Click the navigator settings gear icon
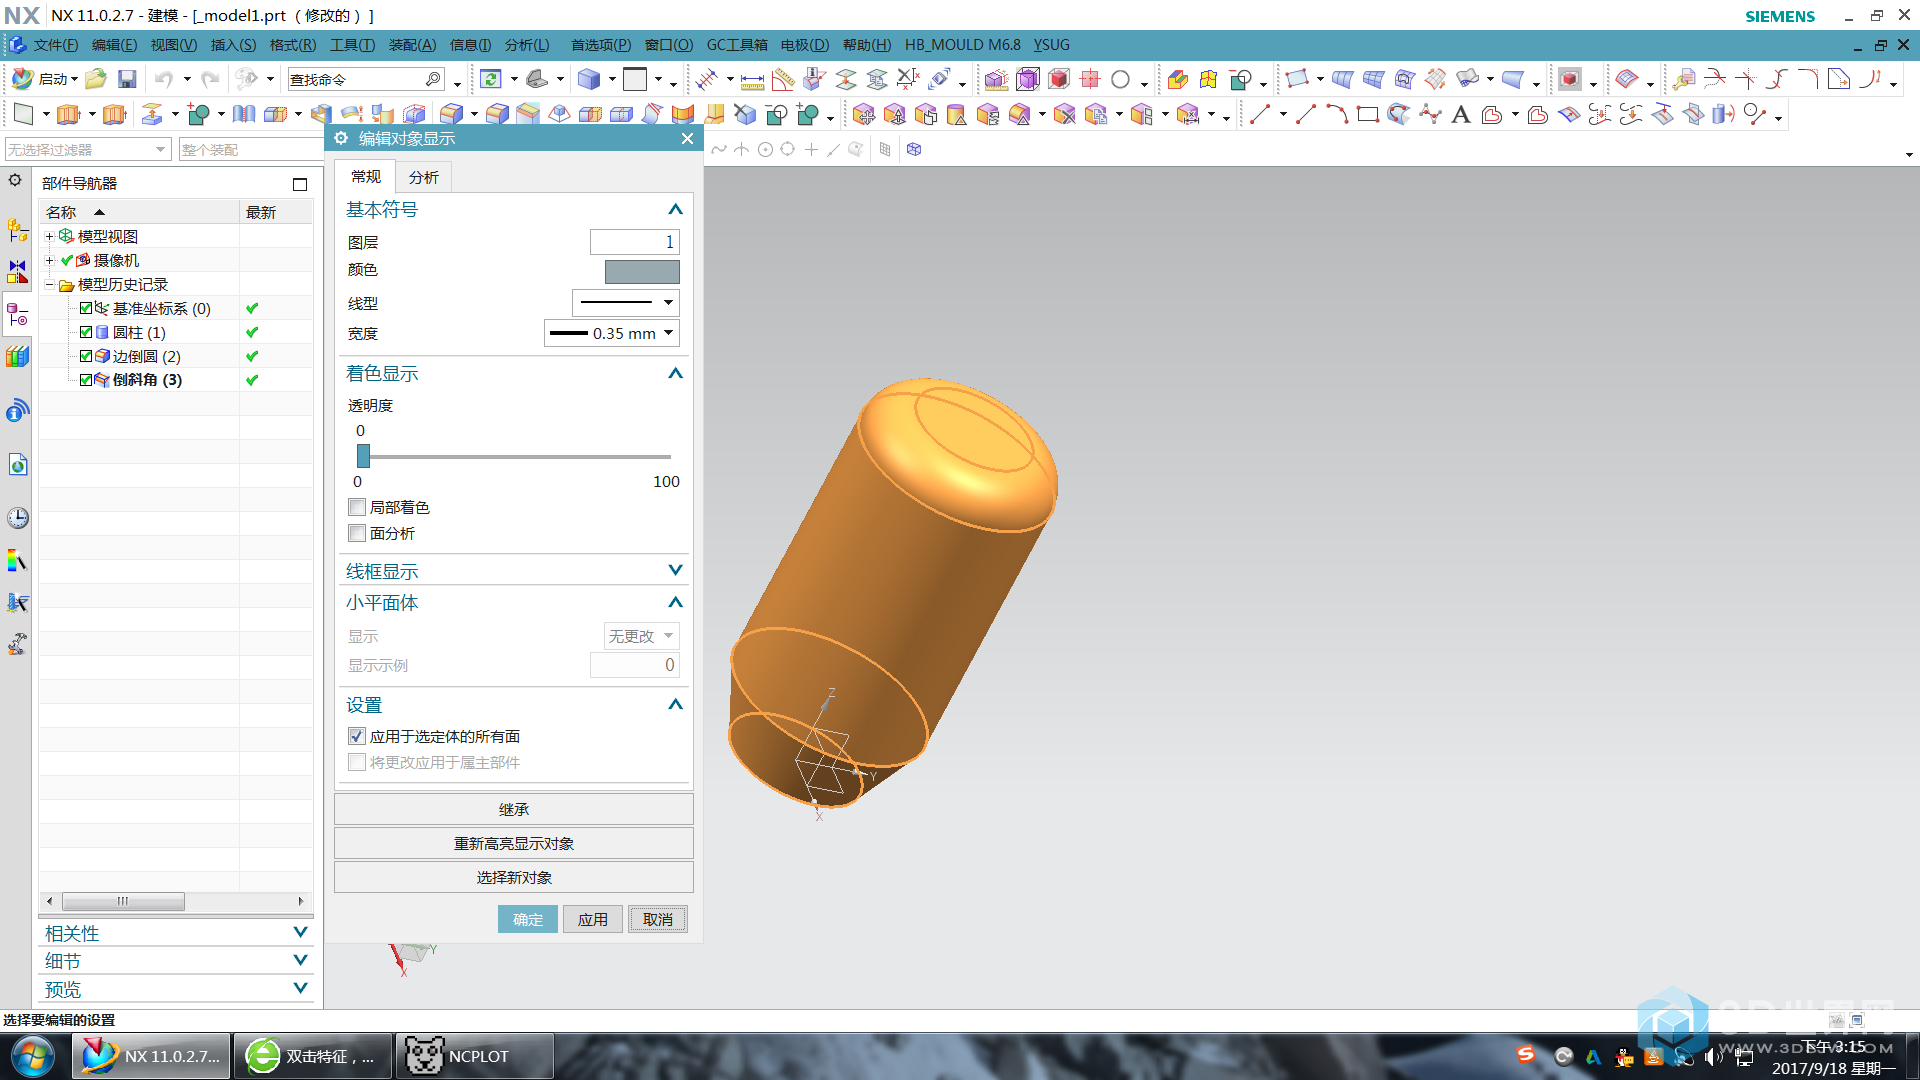Image resolution: width=1920 pixels, height=1080 pixels. (15, 180)
